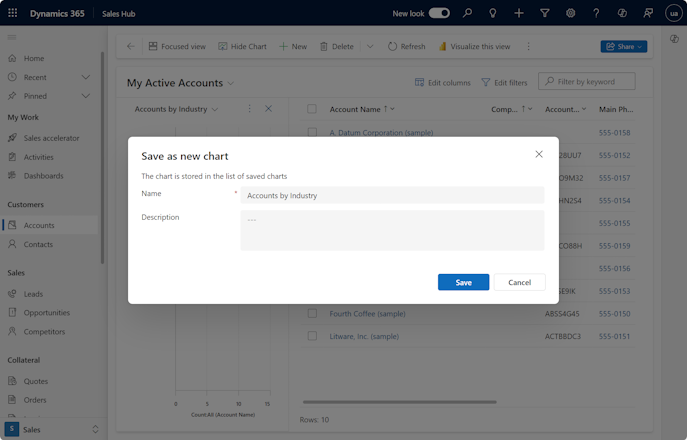Select Accounts in sidebar
The height and width of the screenshot is (440, 687).
(49, 225)
